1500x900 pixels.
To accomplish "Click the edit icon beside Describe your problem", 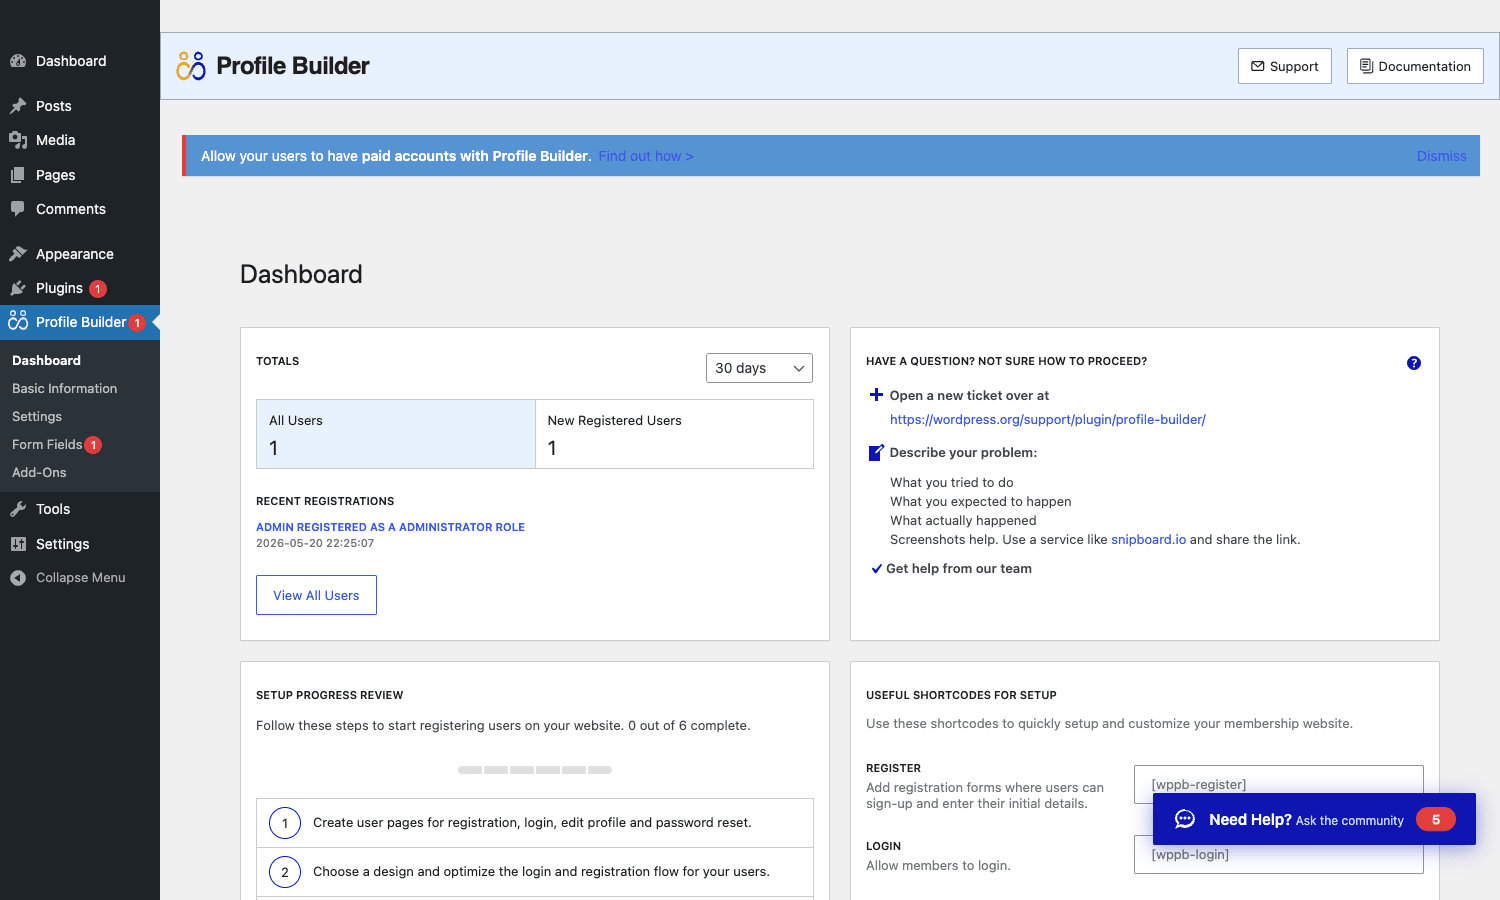I will 876,453.
